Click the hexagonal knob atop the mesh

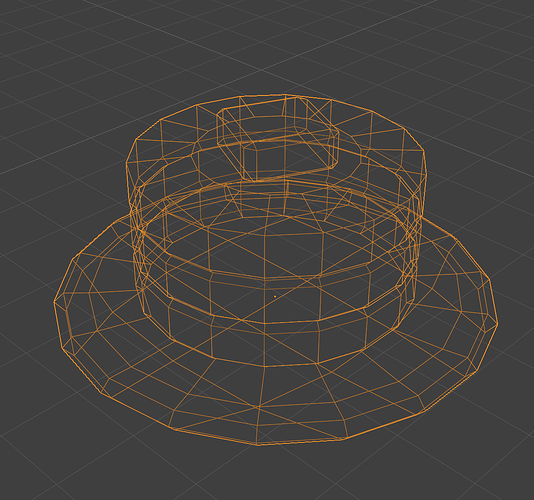(x=278, y=139)
